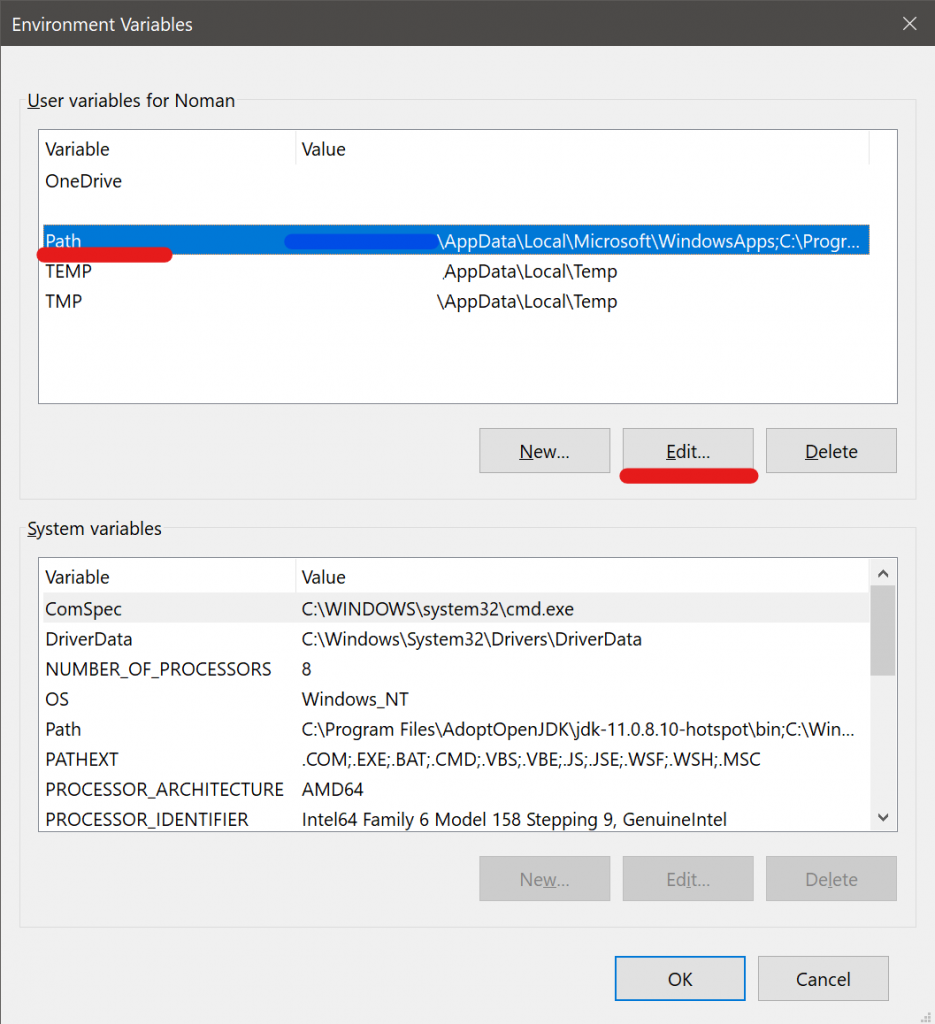Viewport: 935px width, 1024px height.
Task: Close the Environment Variables dialog
Action: (x=909, y=24)
